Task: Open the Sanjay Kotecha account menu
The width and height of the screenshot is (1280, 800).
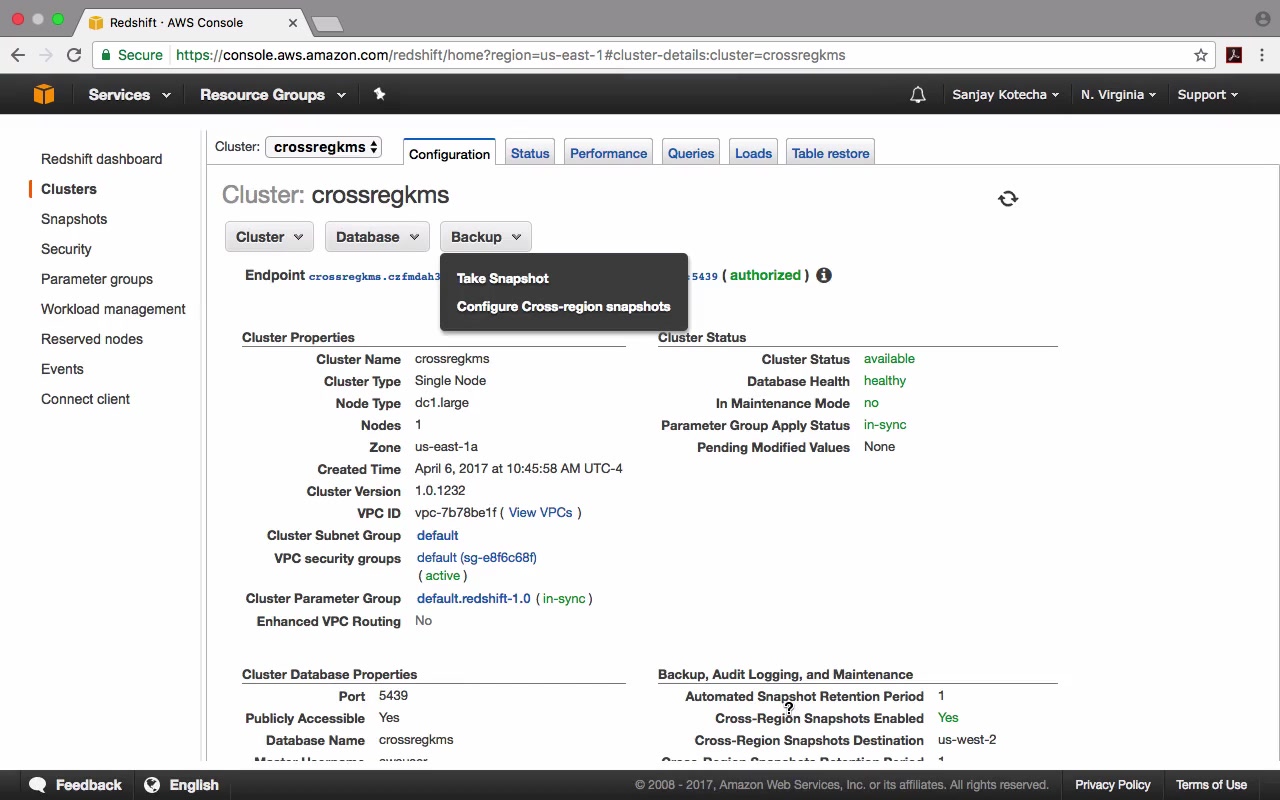Action: click(x=1005, y=95)
